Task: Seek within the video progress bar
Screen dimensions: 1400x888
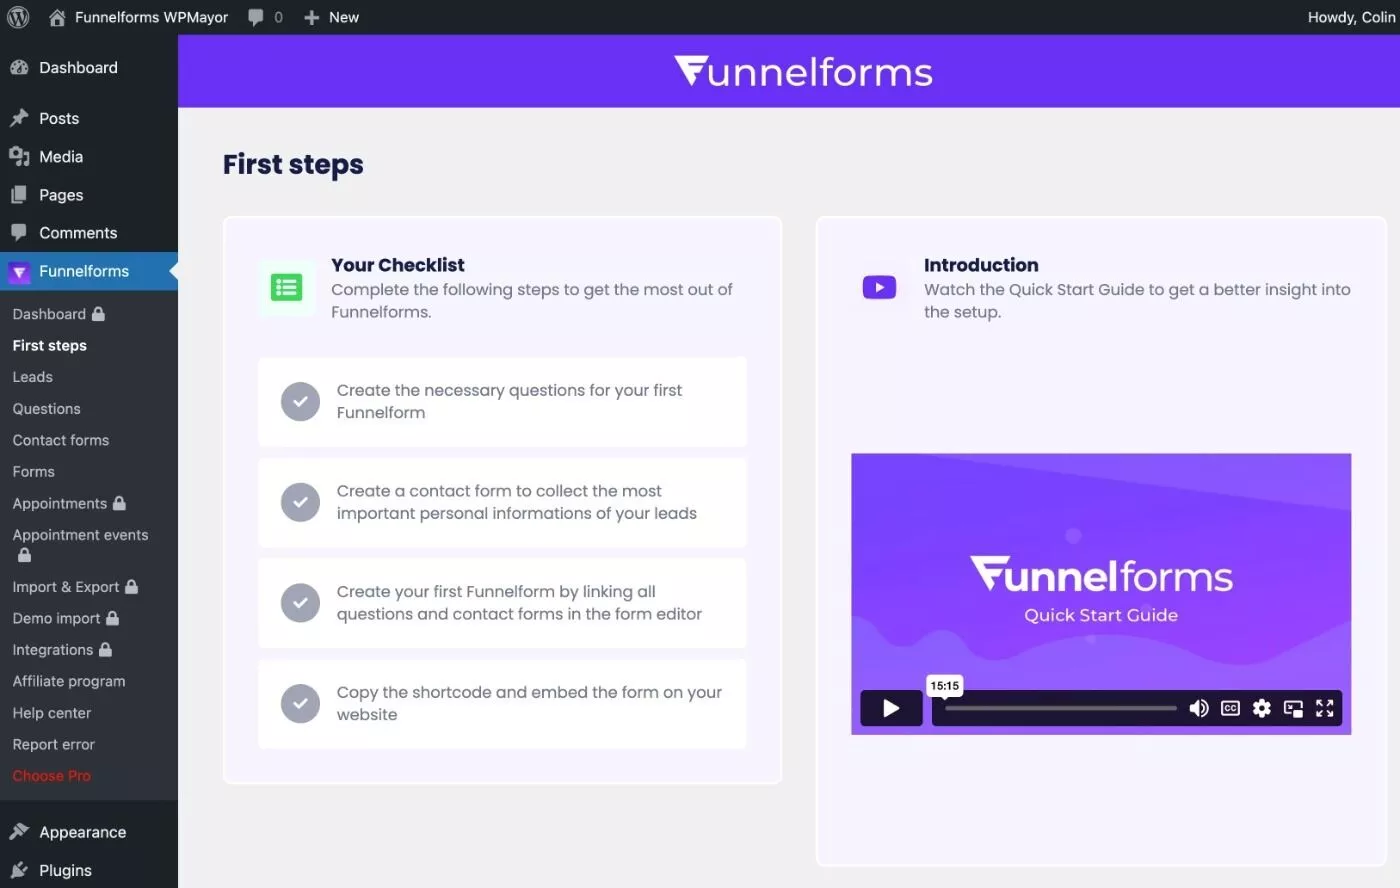Action: point(1060,708)
